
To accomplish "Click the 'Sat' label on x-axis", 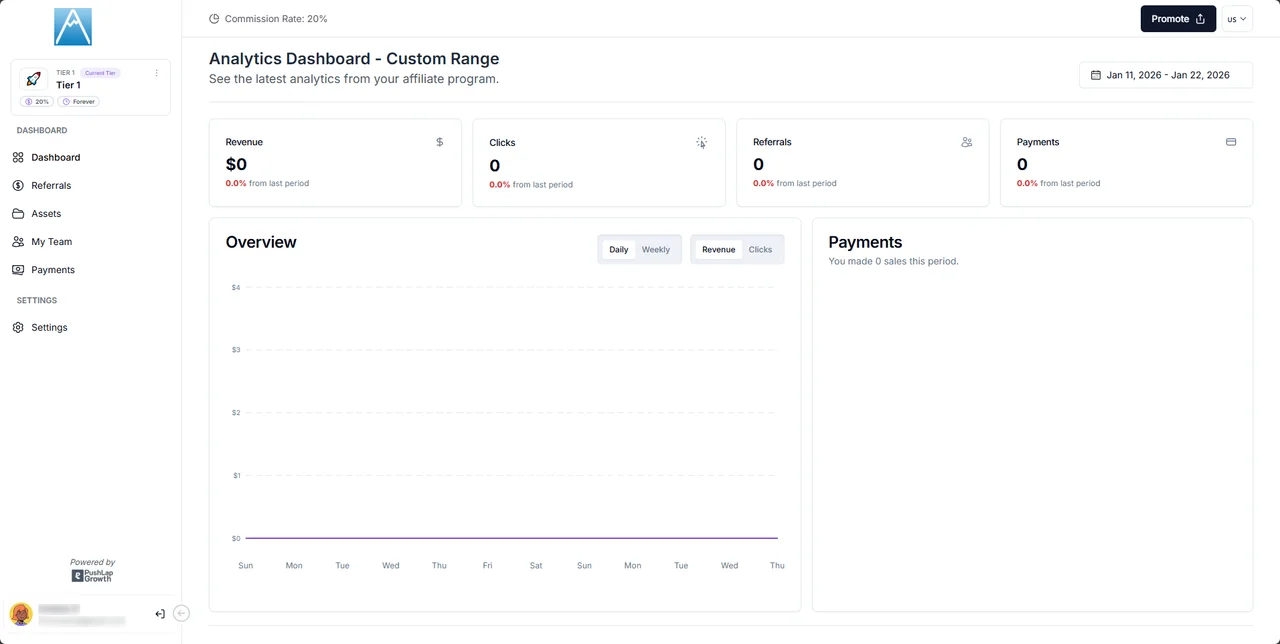I will pyautogui.click(x=536, y=566).
